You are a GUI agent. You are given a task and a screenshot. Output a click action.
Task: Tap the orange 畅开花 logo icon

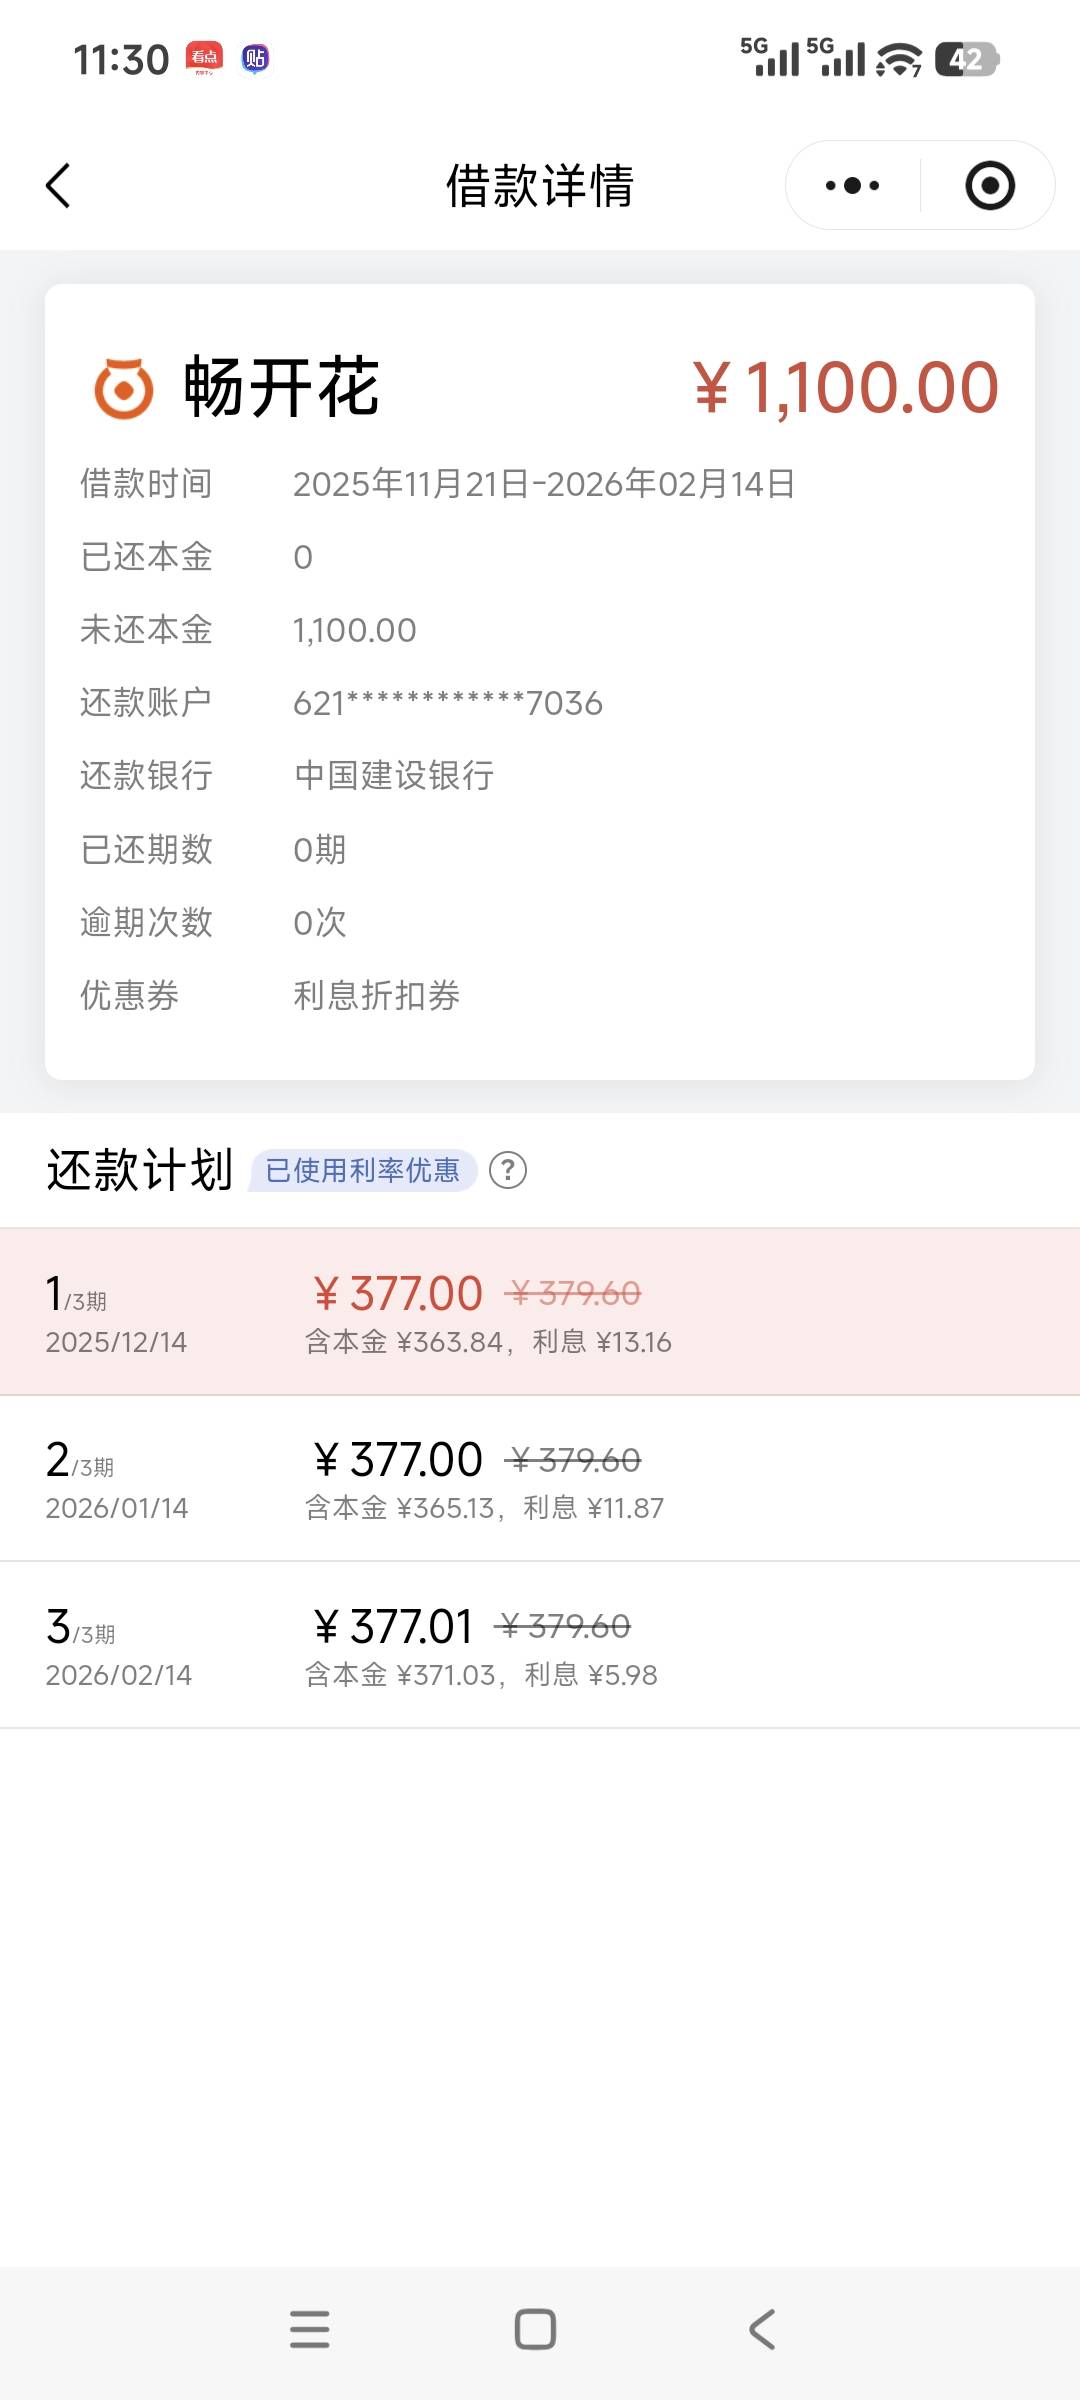point(124,388)
